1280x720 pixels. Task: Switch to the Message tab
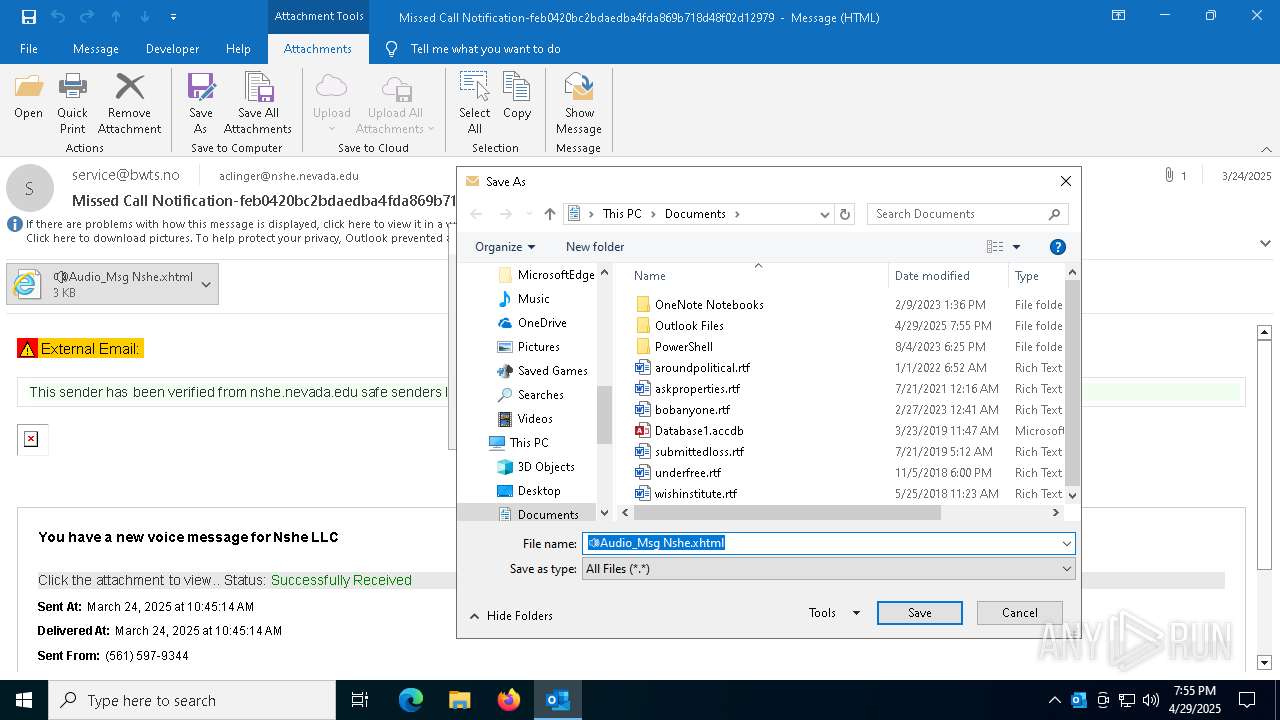tap(96, 49)
